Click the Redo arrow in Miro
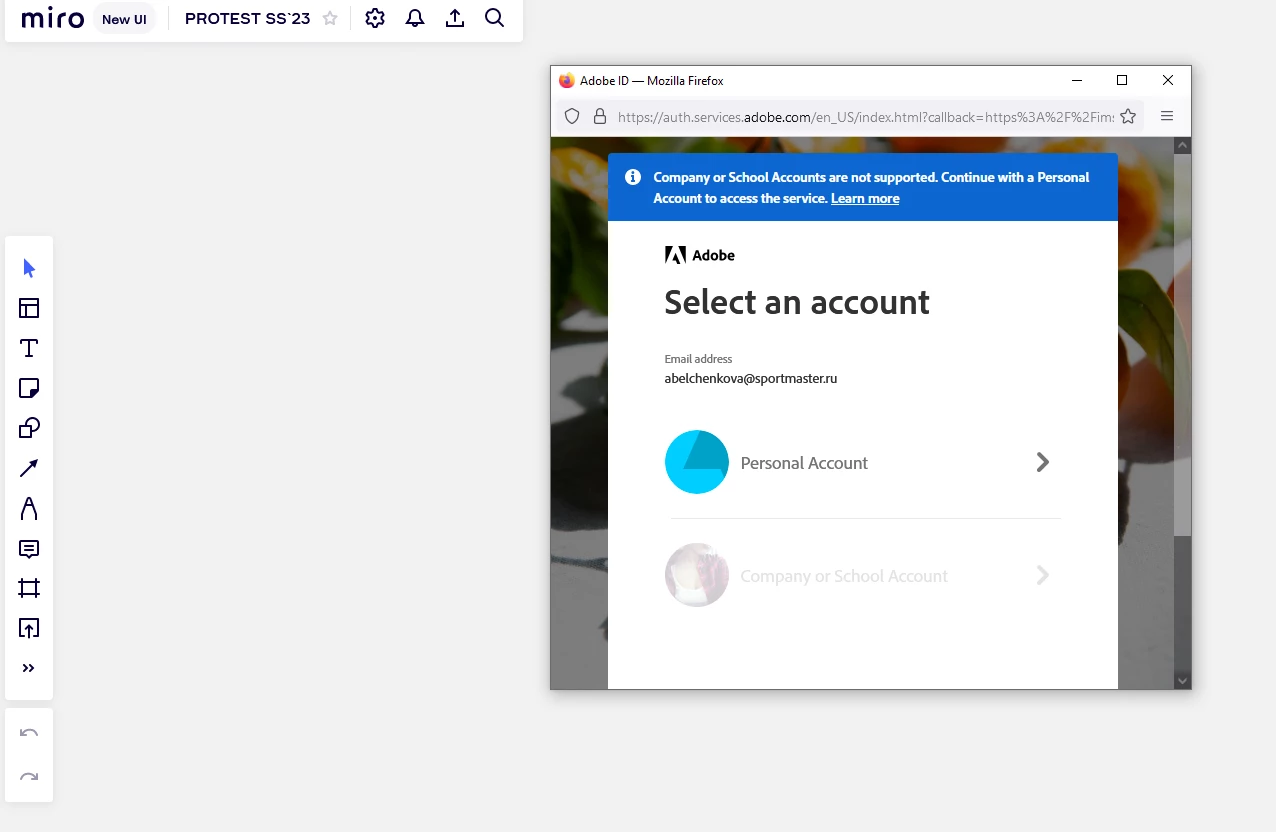The height and width of the screenshot is (832, 1276). click(29, 777)
